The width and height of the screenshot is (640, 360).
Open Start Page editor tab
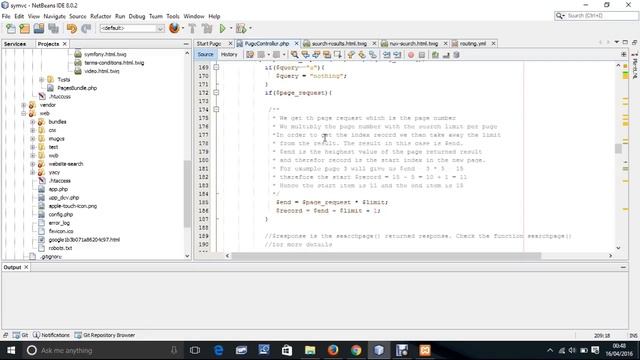click(209, 43)
